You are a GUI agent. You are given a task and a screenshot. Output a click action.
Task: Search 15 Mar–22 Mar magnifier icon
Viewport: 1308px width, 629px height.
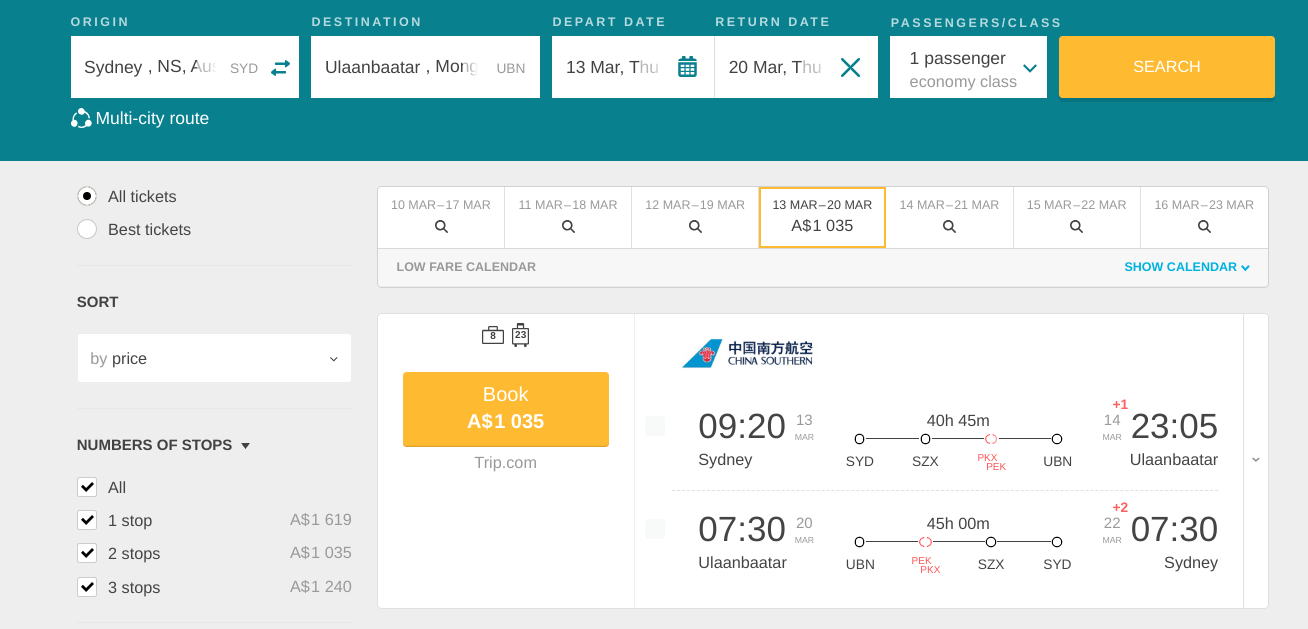(1076, 227)
